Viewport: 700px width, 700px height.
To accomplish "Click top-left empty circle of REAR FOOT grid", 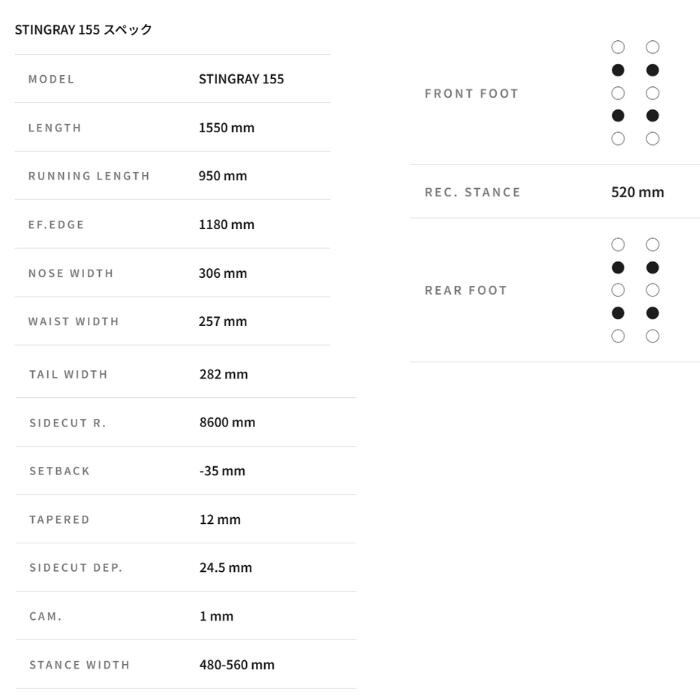I will (x=618, y=244).
